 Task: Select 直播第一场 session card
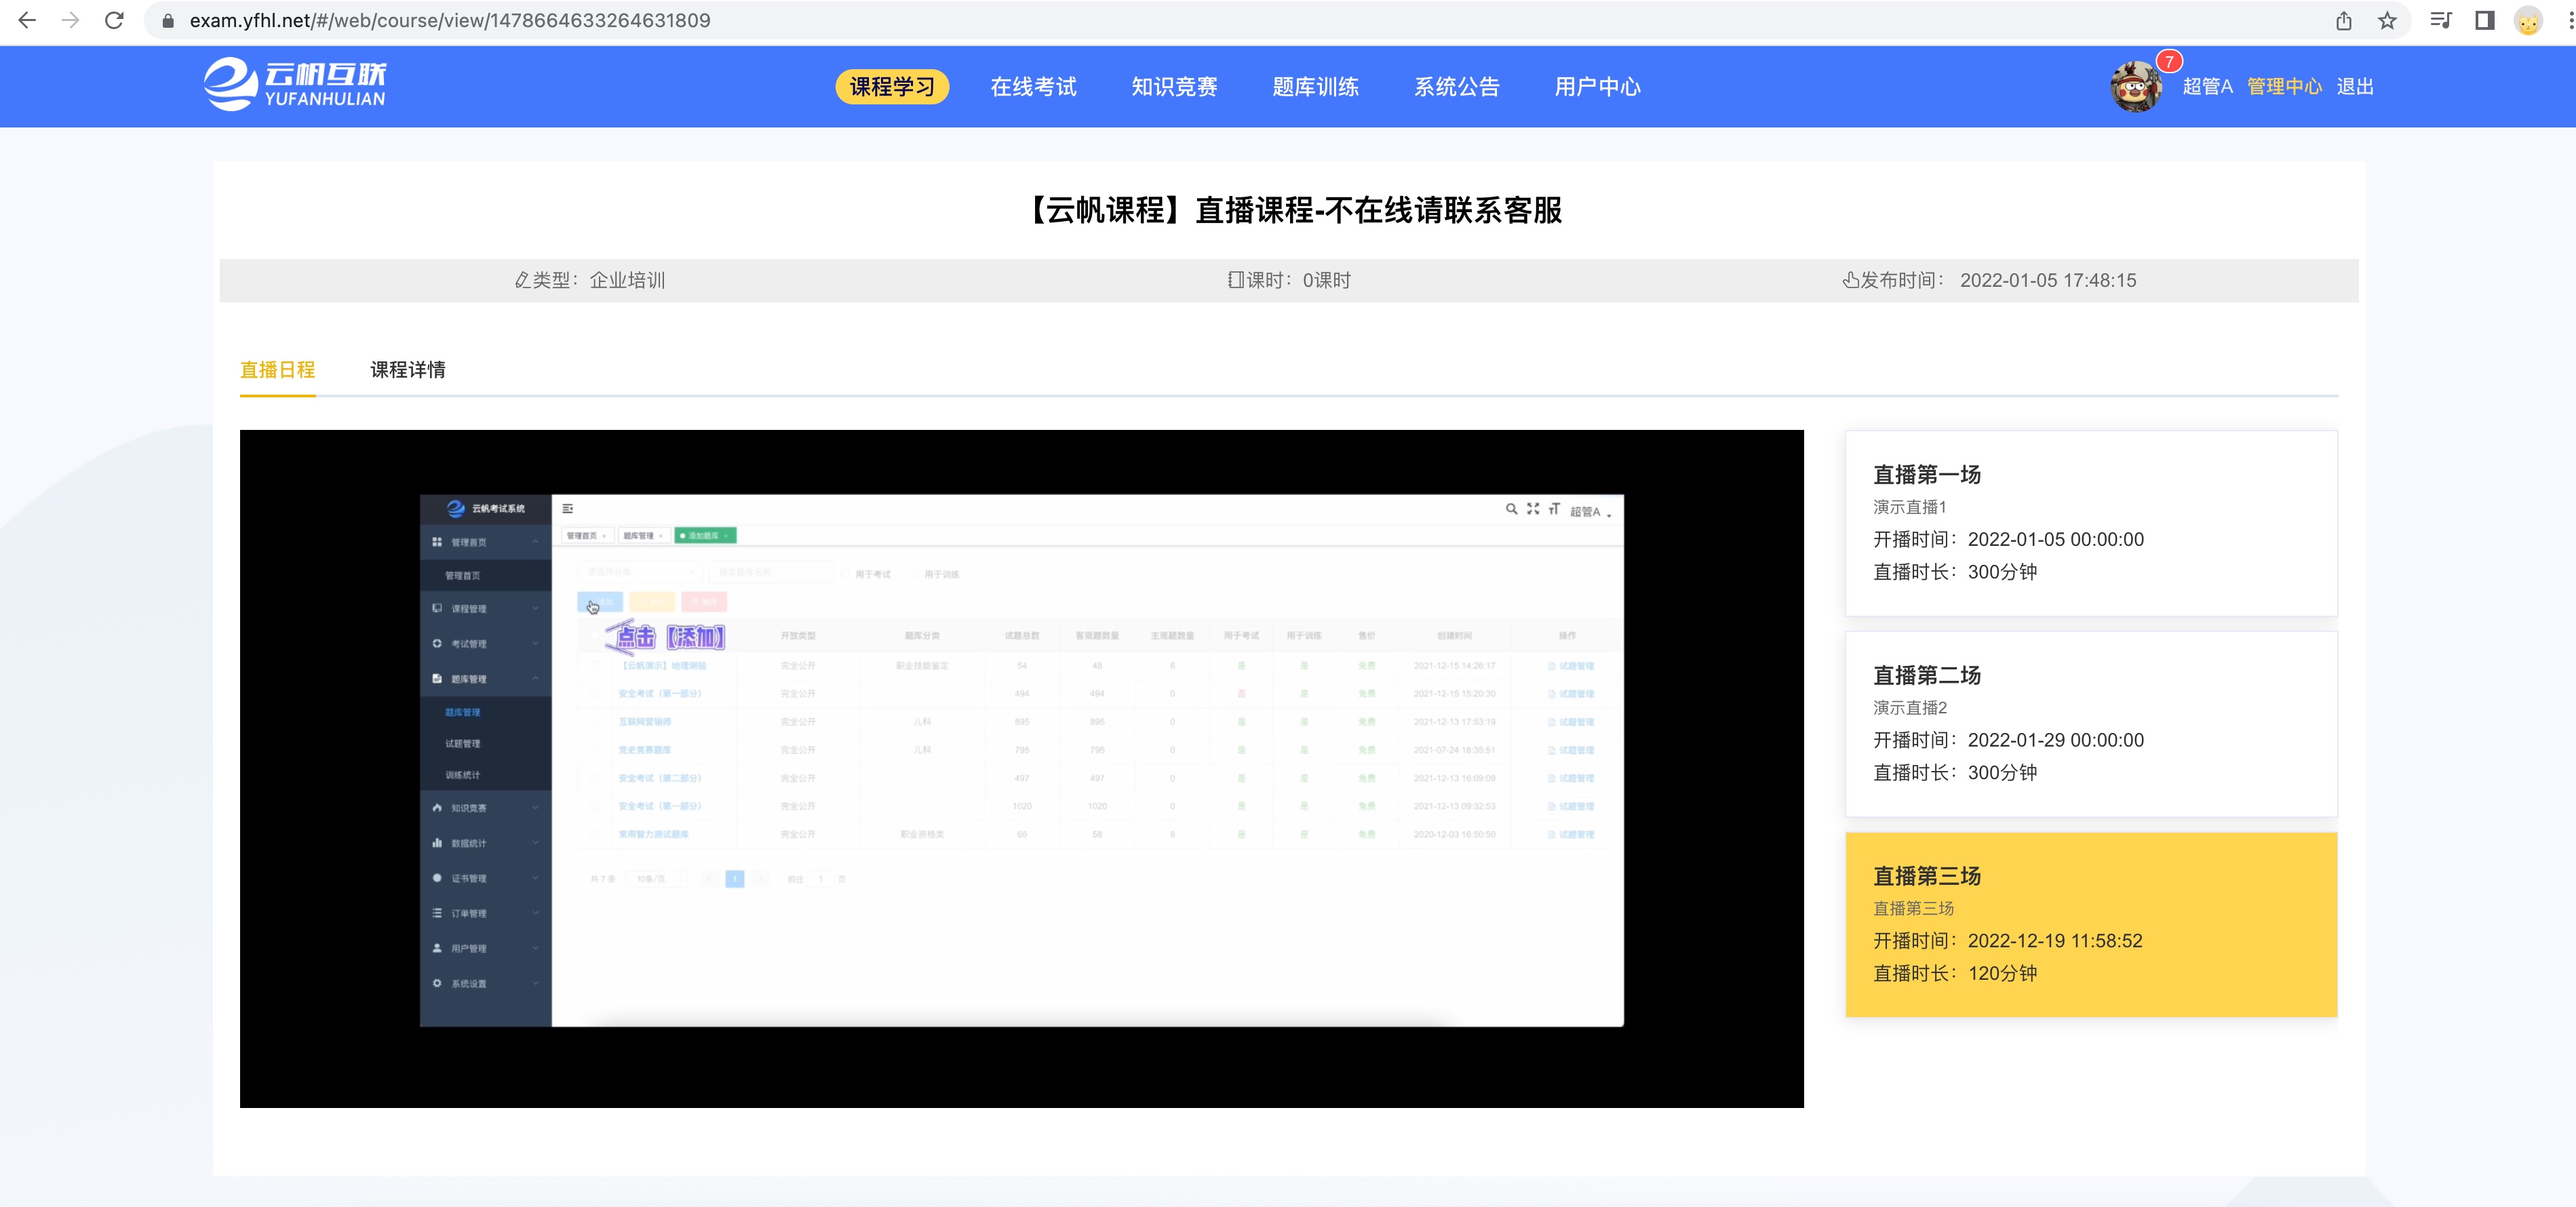2090,522
